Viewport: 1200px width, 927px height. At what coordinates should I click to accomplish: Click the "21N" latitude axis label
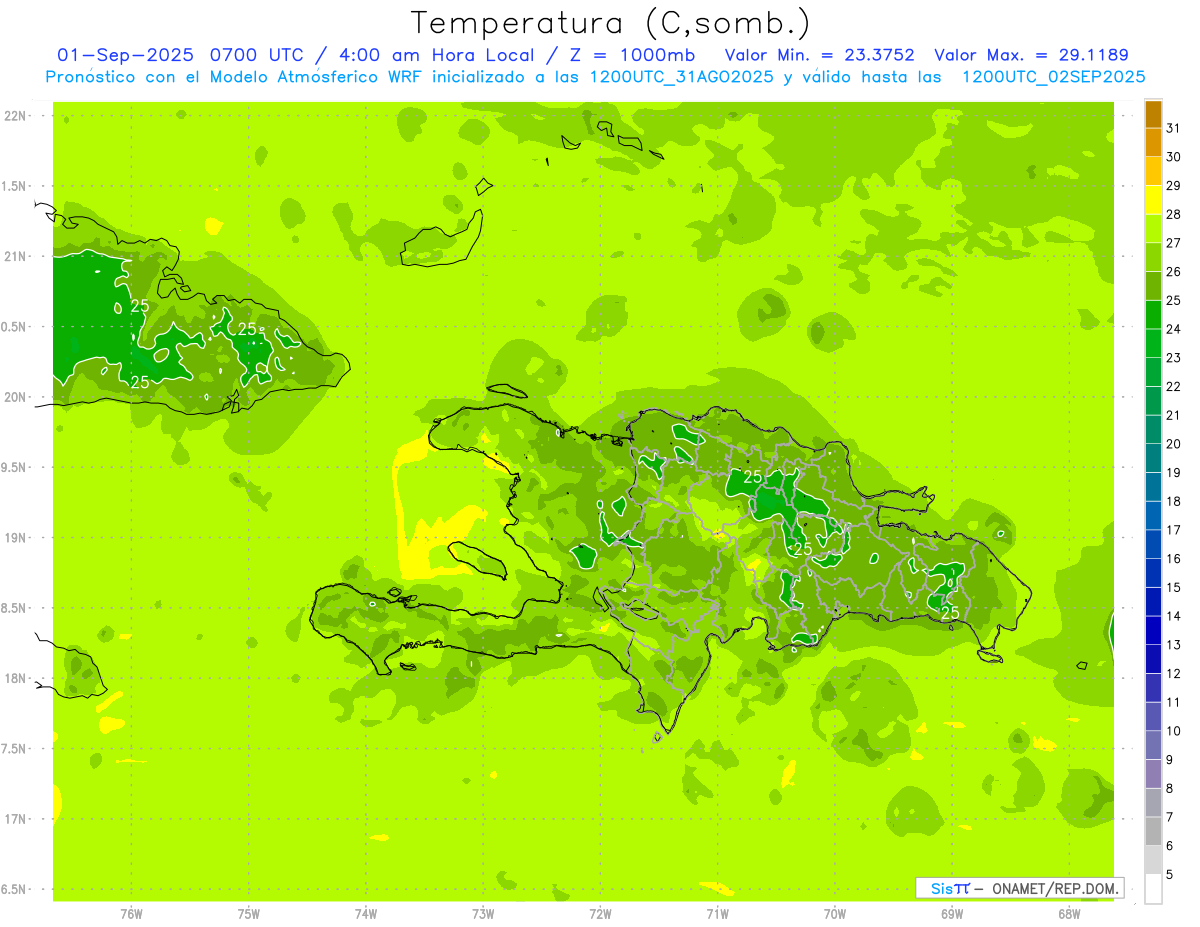coord(17,257)
